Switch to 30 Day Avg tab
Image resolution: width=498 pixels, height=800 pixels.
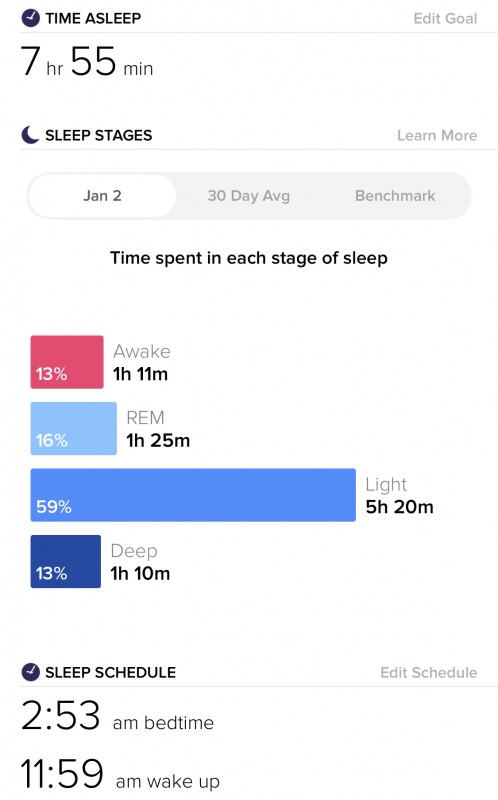tap(248, 196)
